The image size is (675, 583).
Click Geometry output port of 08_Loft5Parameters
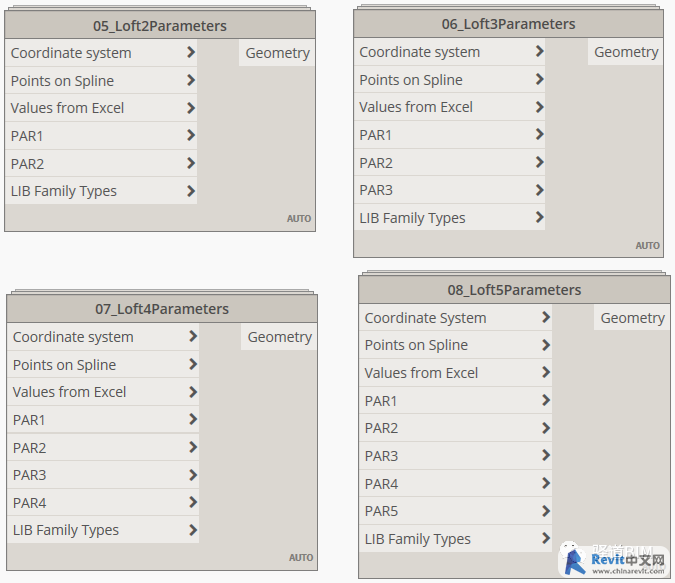[x=632, y=318]
